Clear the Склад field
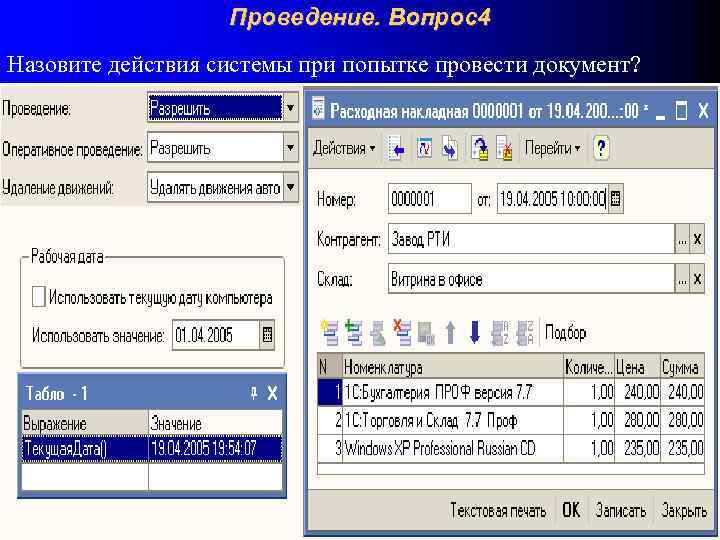 coord(697,279)
